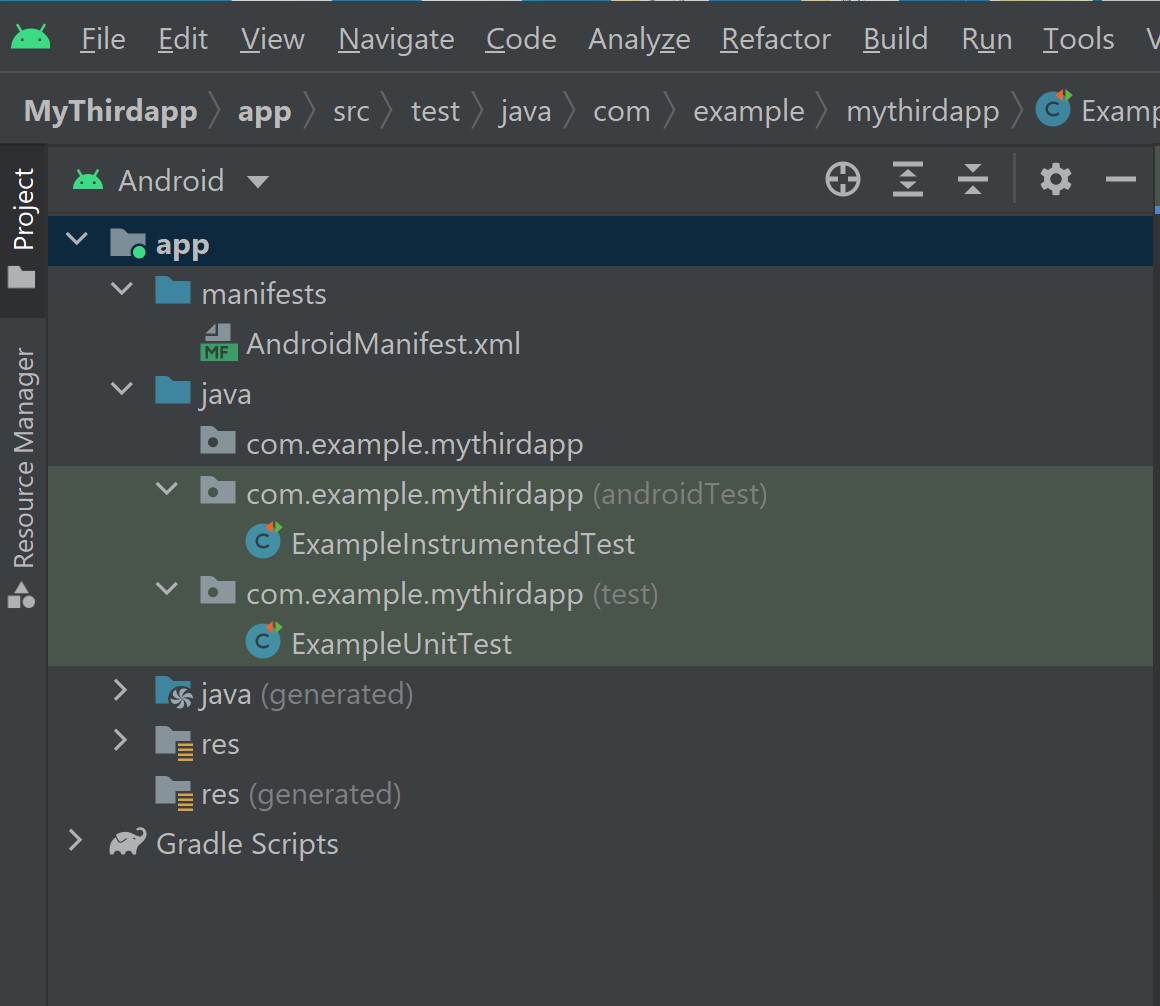Click the Expand All icon

[908, 180]
